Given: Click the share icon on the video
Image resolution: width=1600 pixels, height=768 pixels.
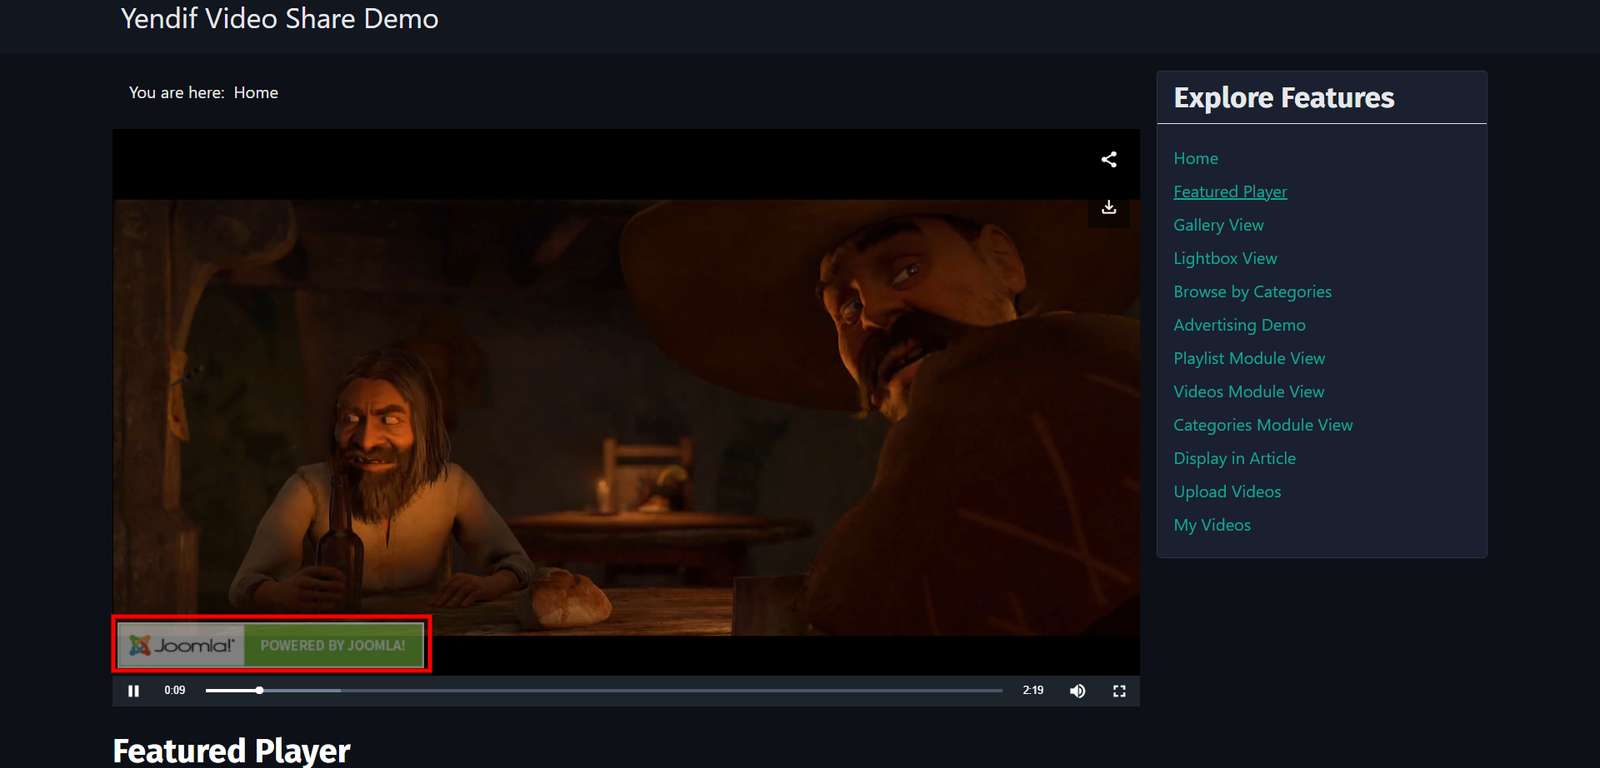Looking at the screenshot, I should coord(1109,160).
